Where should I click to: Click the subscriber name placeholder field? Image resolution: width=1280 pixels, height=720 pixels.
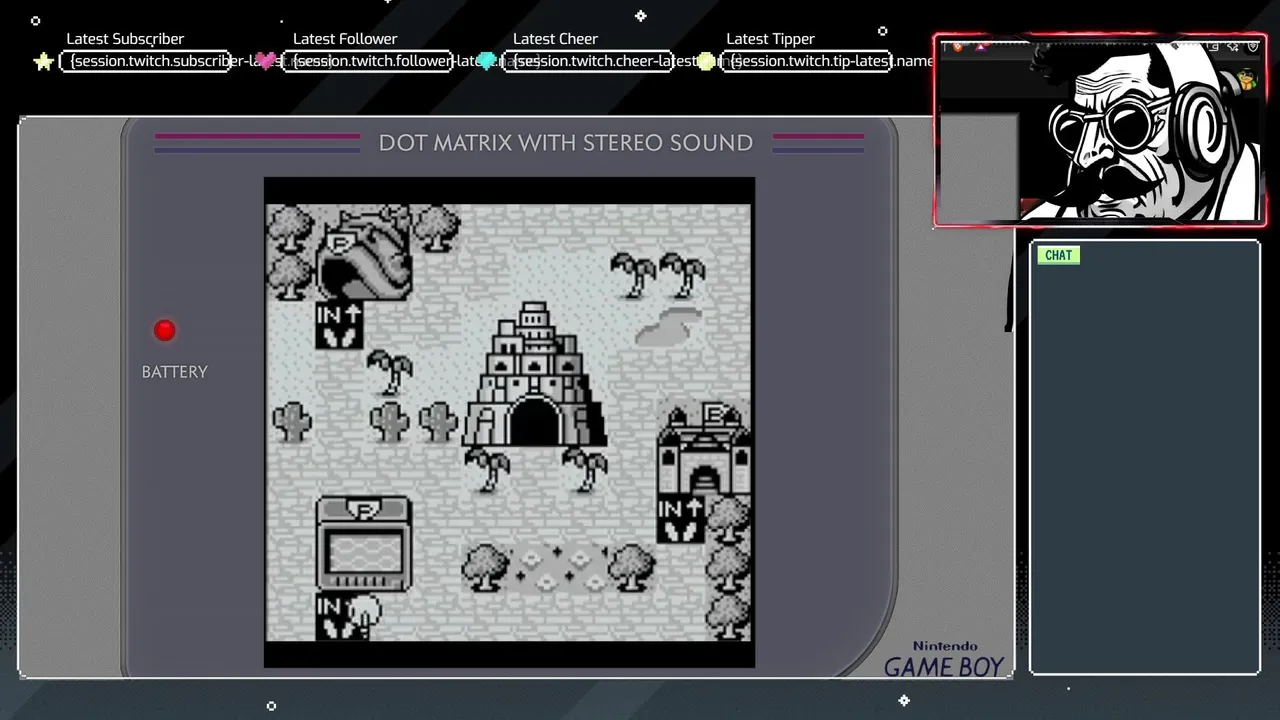coord(146,61)
